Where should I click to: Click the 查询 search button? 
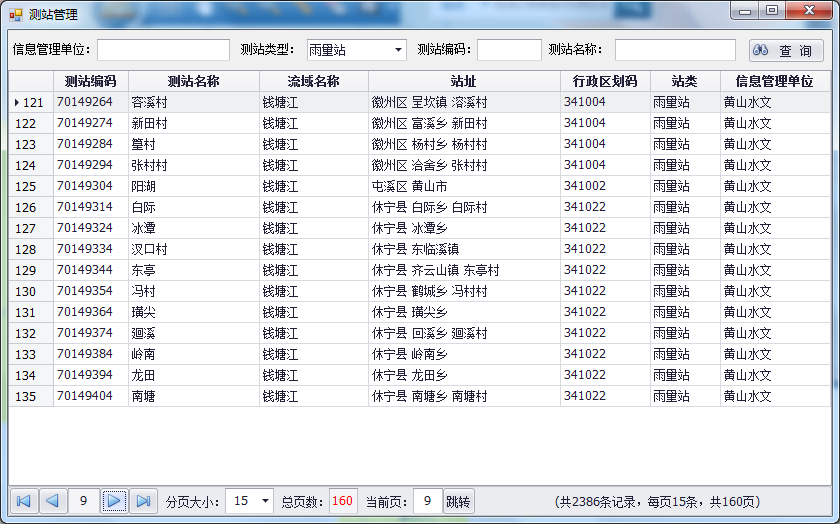tap(786, 50)
